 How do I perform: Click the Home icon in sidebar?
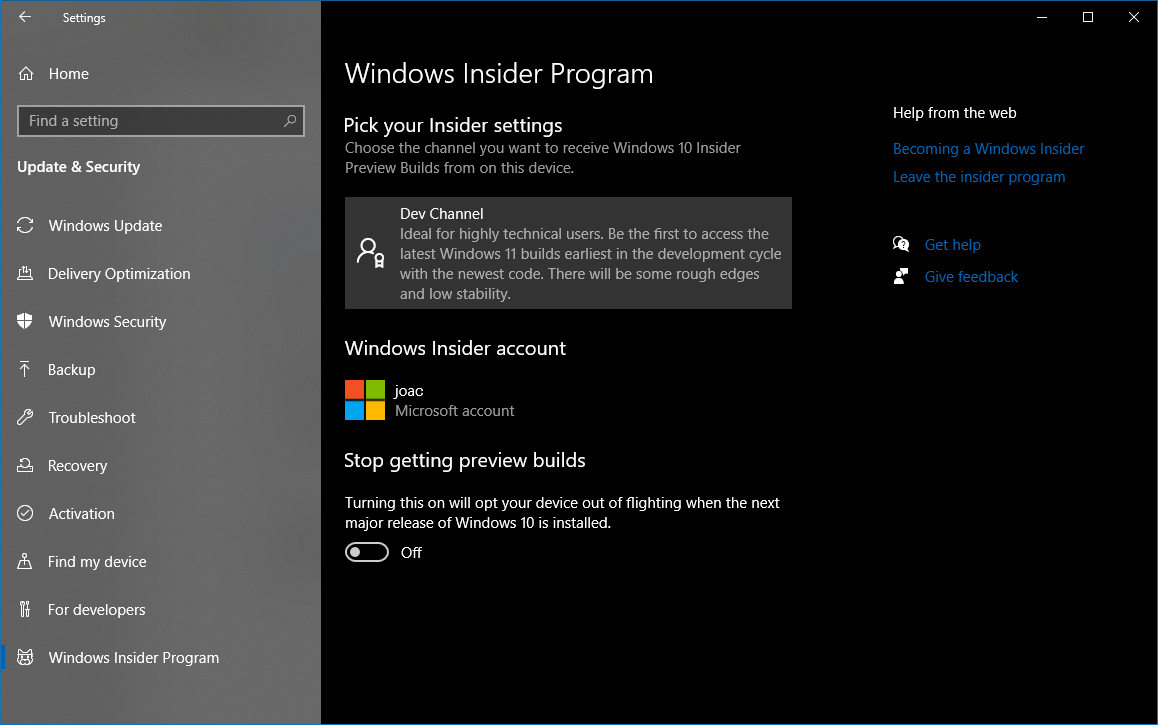pyautogui.click(x=26, y=74)
